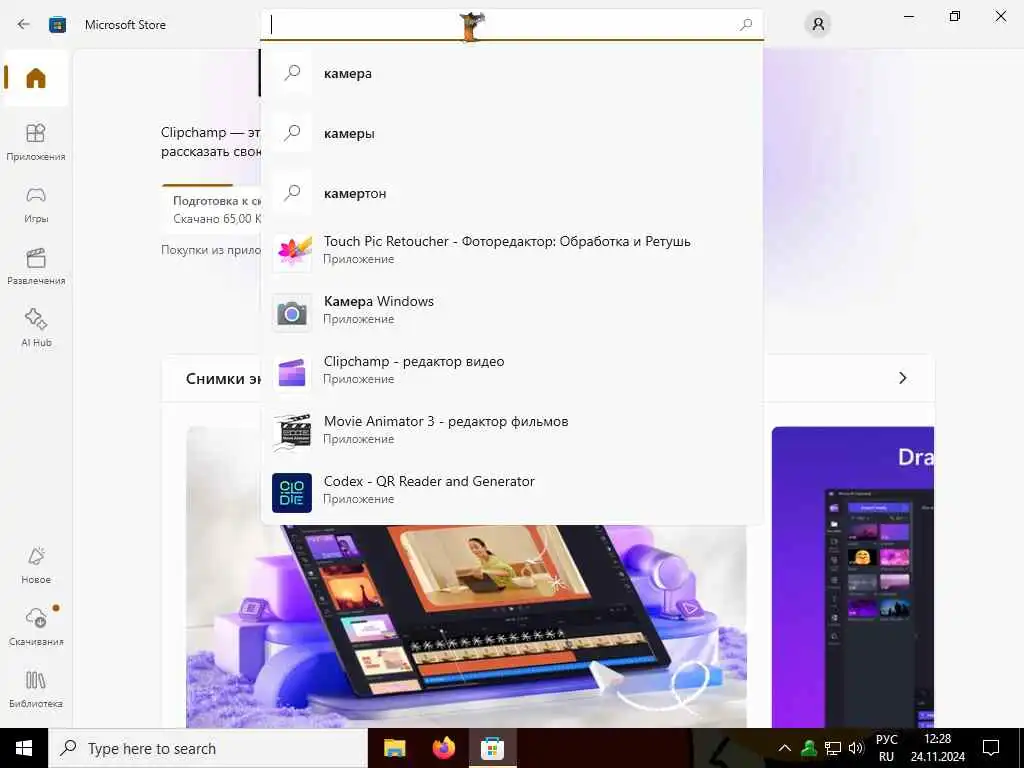Screen dimensions: 1024x768
Task: Click the network tray icon
Action: [x=833, y=748]
